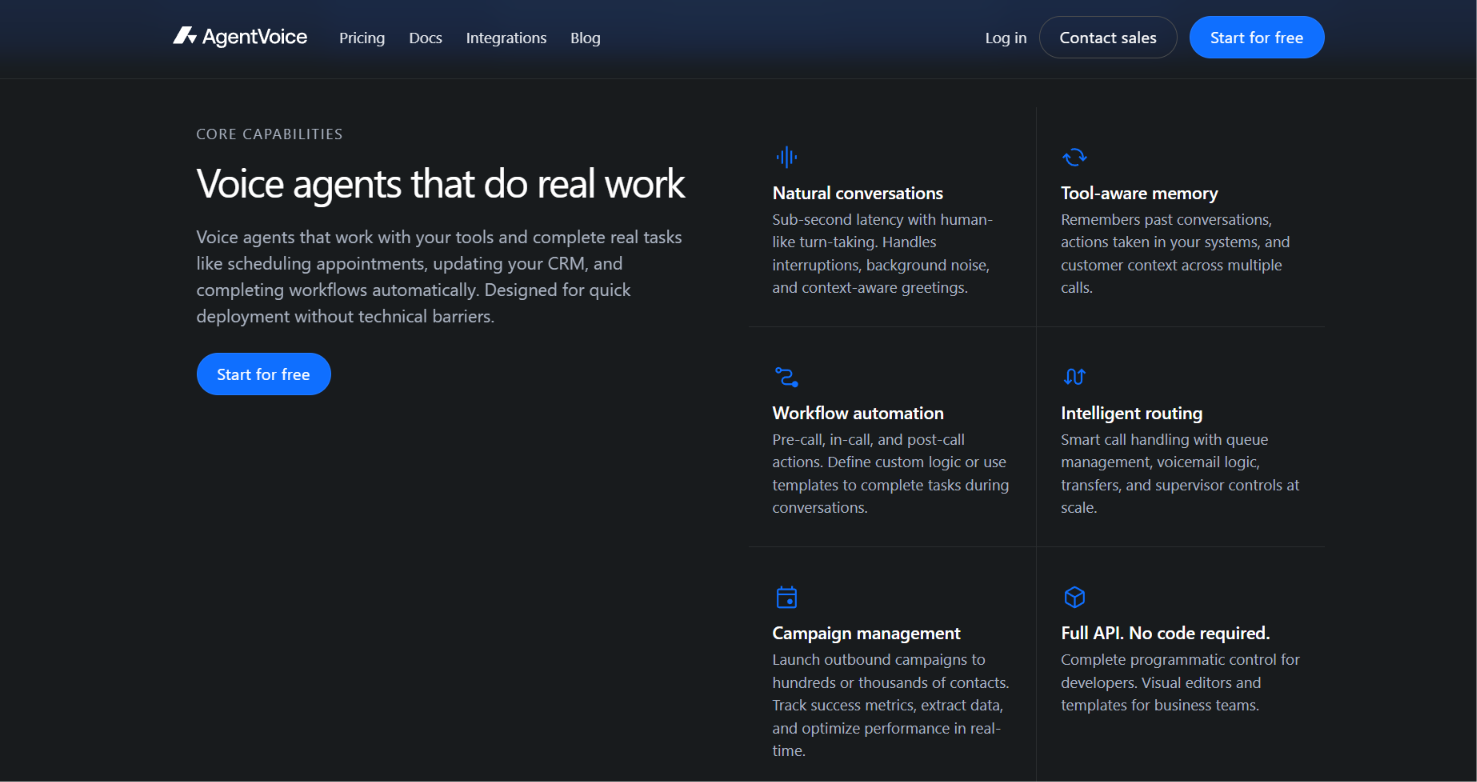Screen dimensions: 1477x782
Task: Click the heading Voice agents that do real work
Action: click(x=441, y=184)
